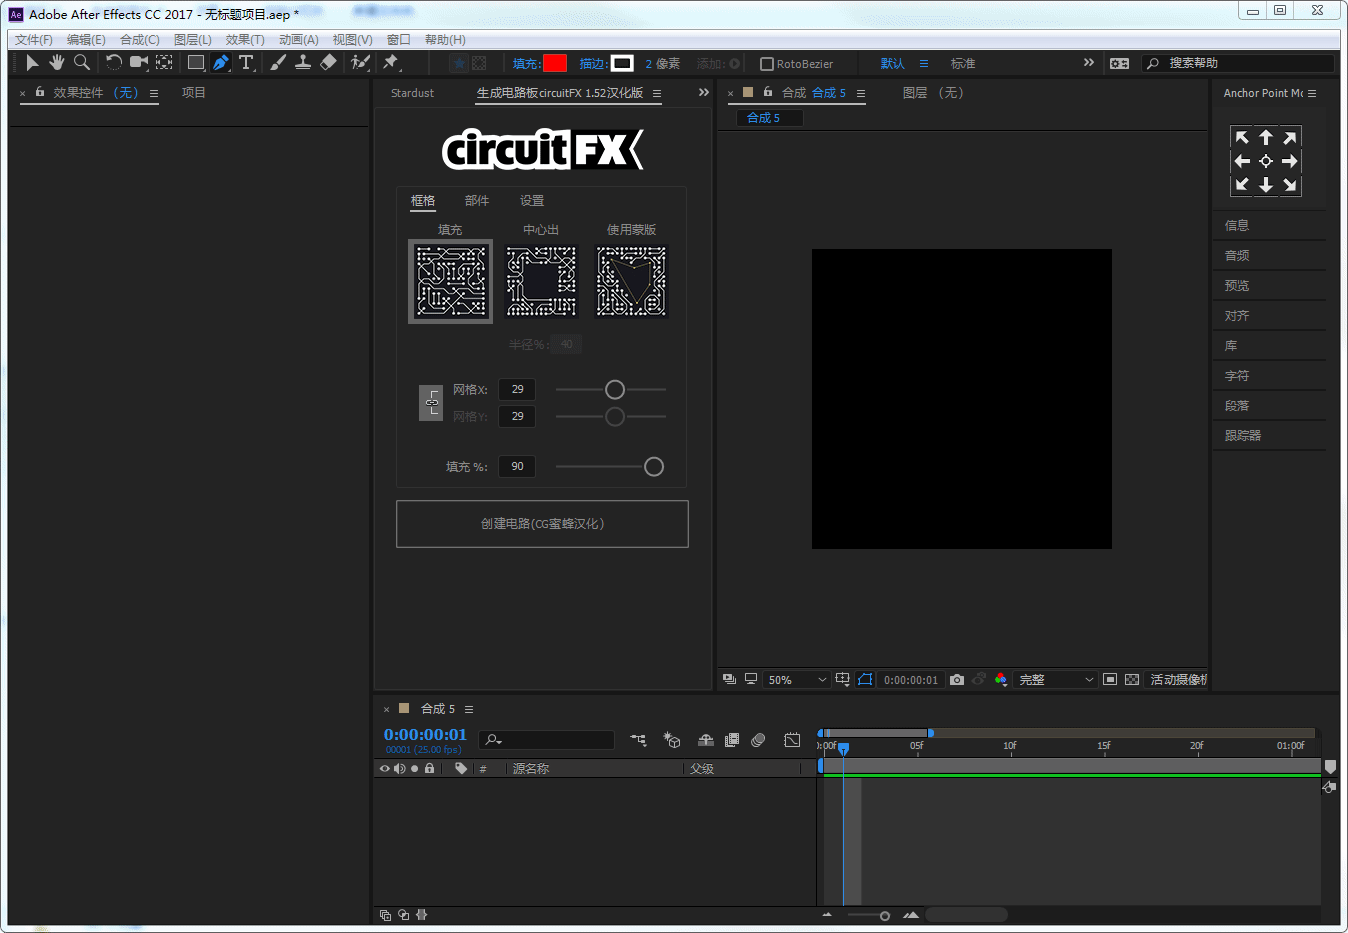Screen dimensions: 1348x933
Task: Click anchor point move to top-left arrow
Action: [1242, 138]
